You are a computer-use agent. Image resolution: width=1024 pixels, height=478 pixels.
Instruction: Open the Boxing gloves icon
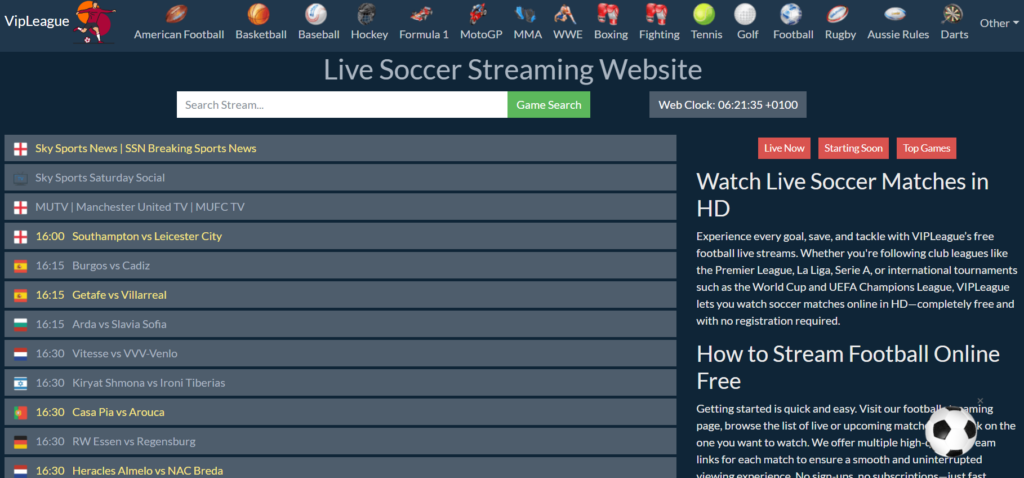click(x=608, y=14)
